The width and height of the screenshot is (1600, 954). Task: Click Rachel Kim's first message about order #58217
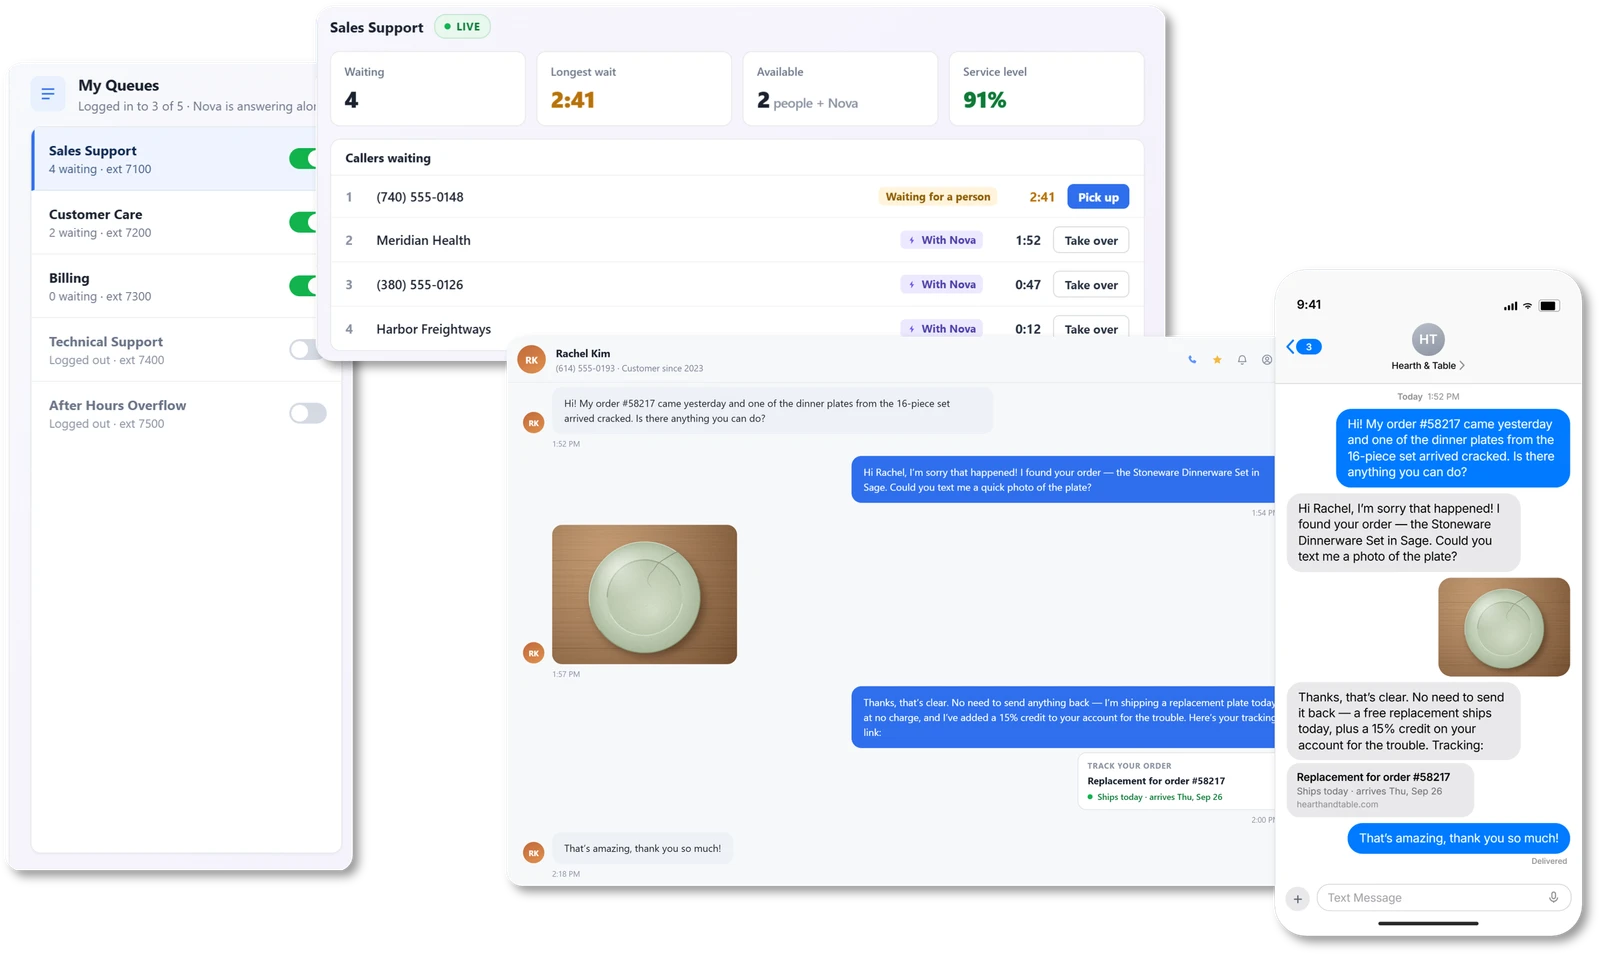[x=772, y=411]
